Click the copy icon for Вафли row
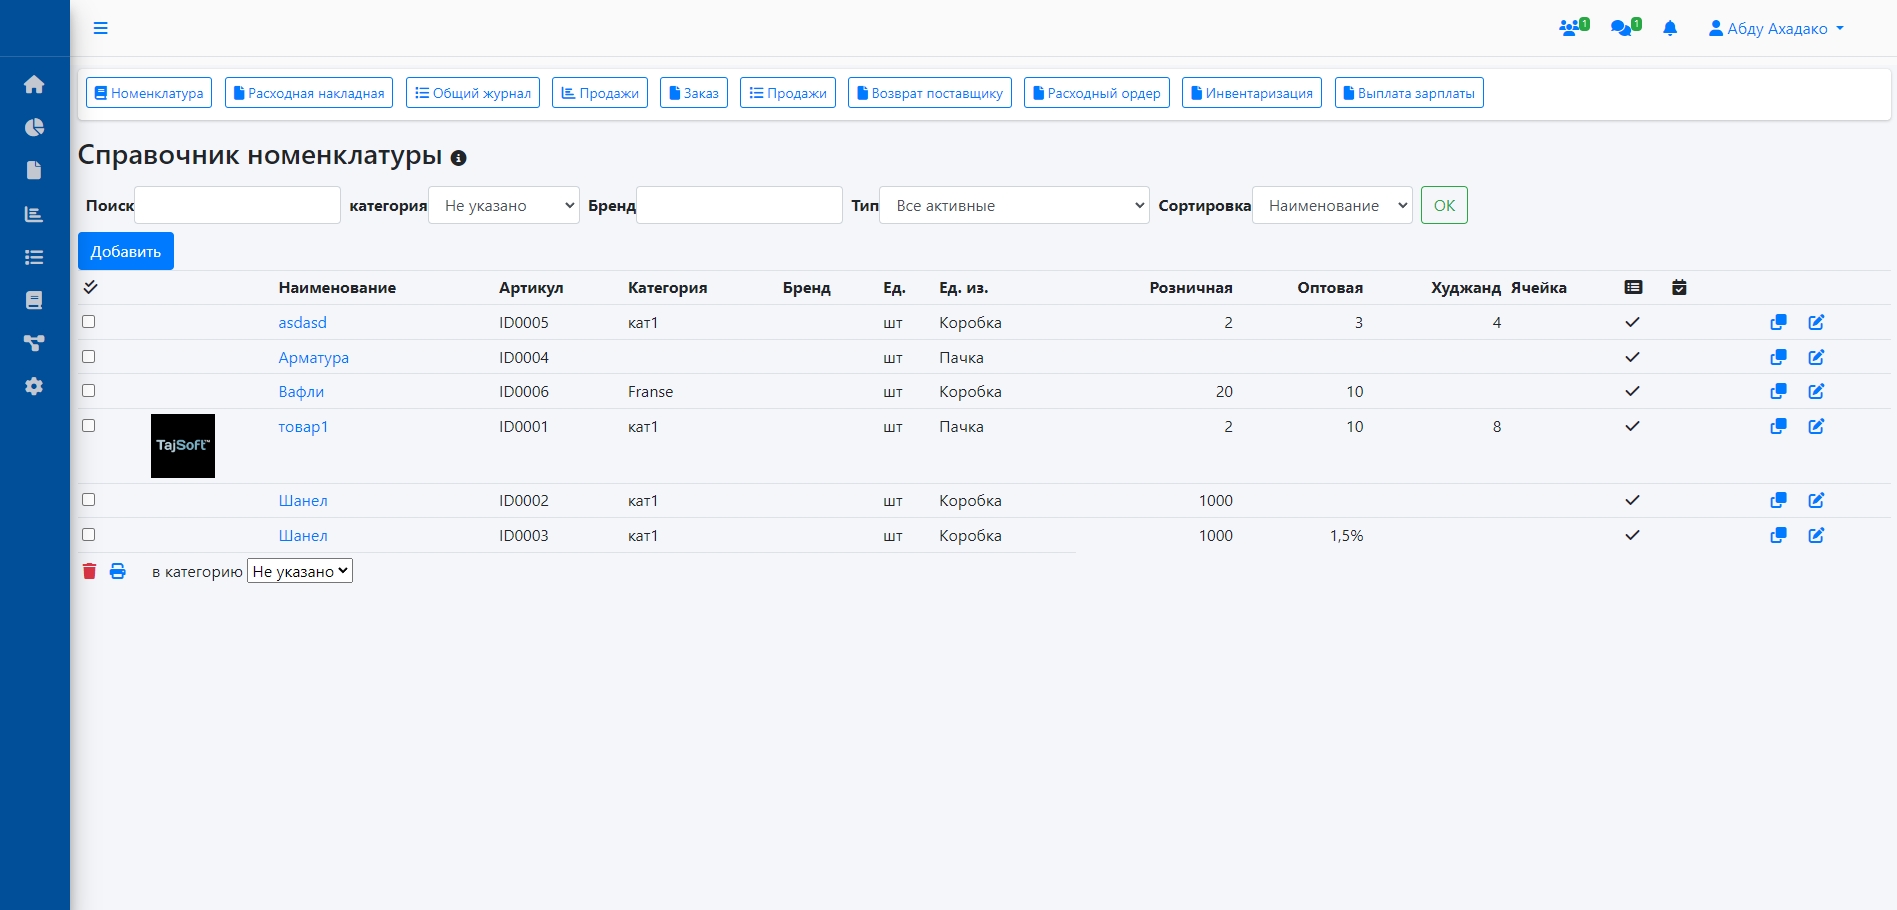Screen dimensions: 1897x910 [x=1778, y=391]
